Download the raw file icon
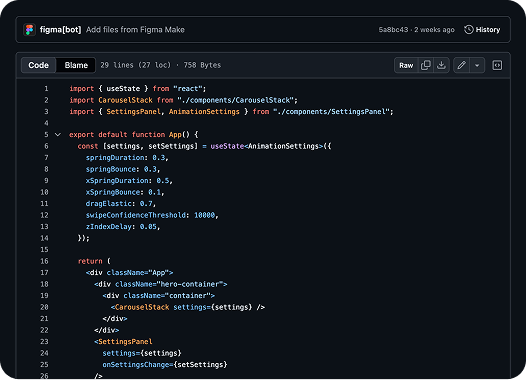Image resolution: width=526 pixels, height=380 pixels. pos(441,65)
